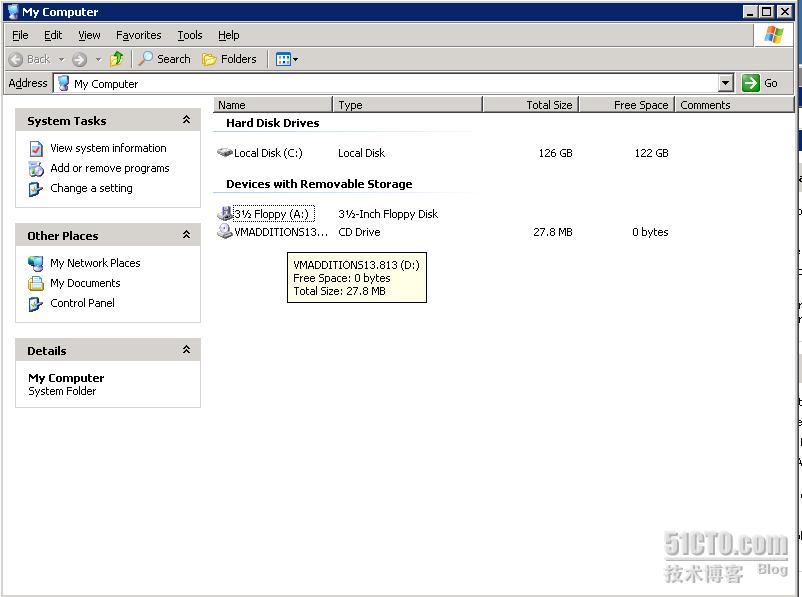Expand the Address bar dropdown list
This screenshot has height=597, width=802.
point(725,83)
